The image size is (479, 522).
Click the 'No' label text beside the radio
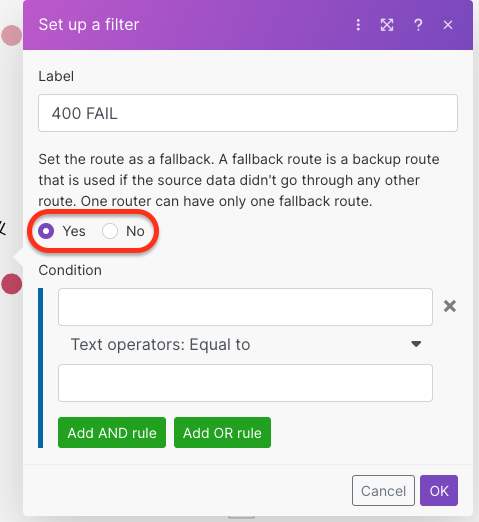(x=135, y=231)
